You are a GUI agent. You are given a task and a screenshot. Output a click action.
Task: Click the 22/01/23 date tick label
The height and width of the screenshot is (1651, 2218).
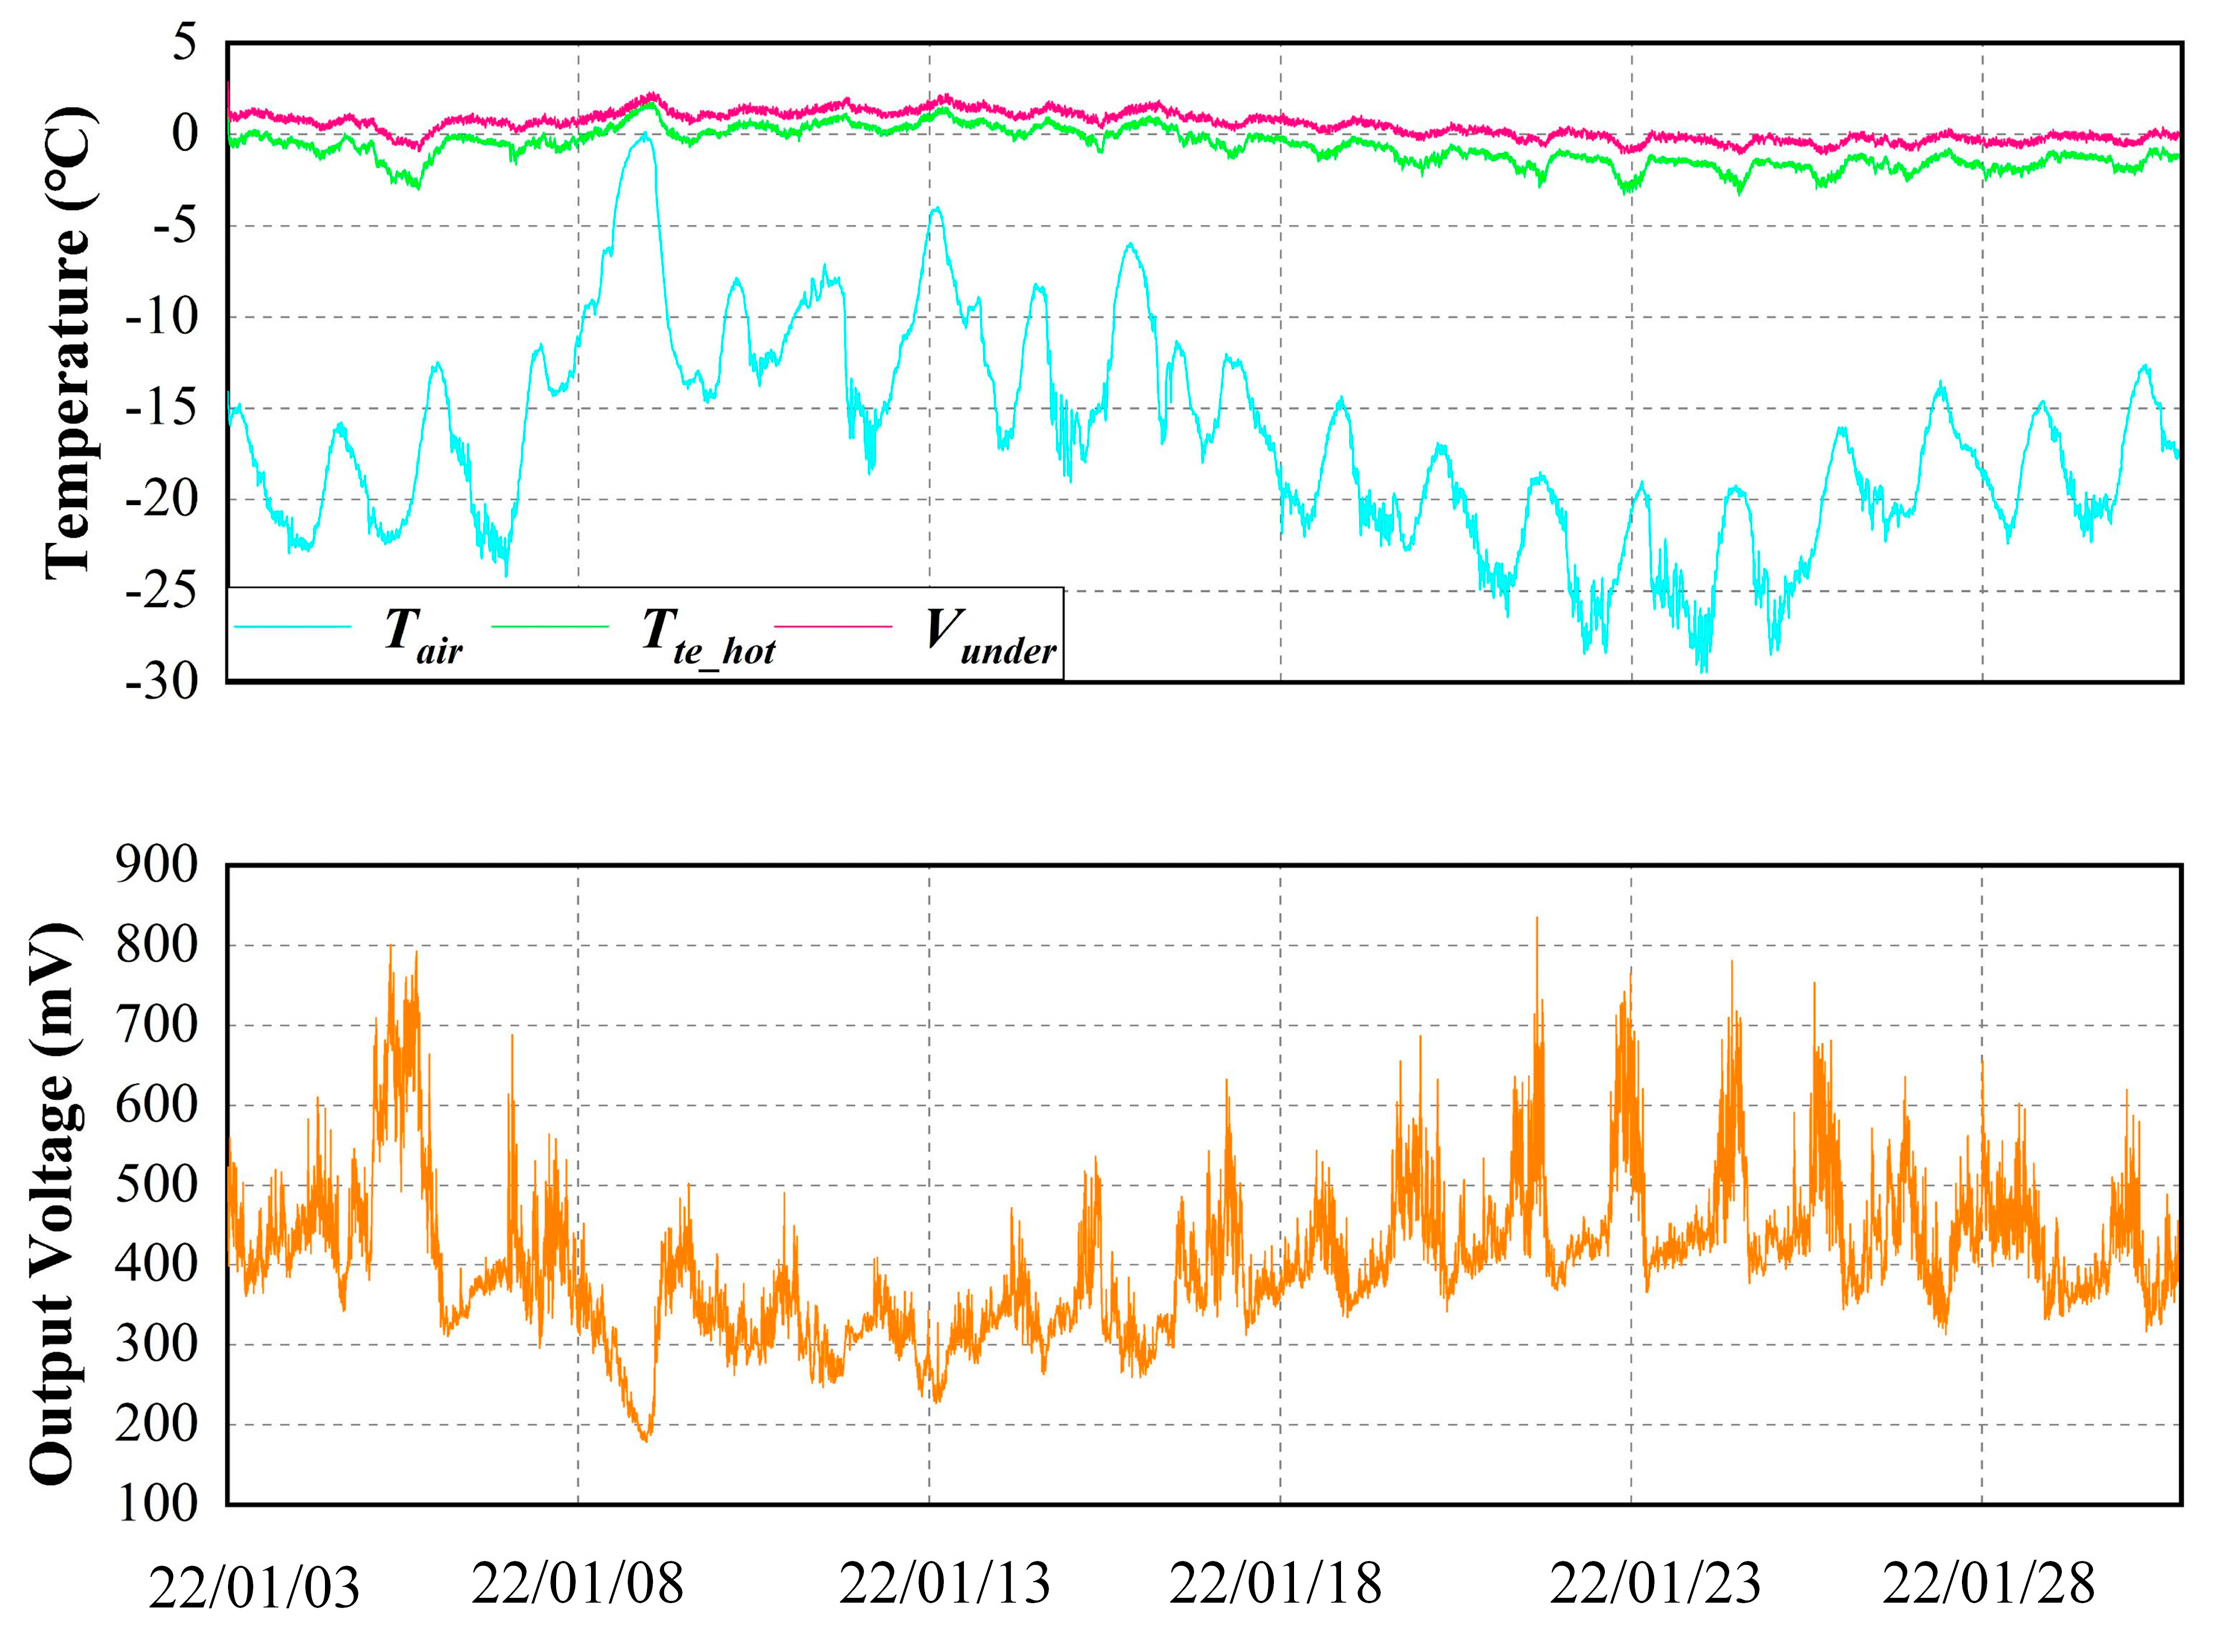[1655, 1584]
